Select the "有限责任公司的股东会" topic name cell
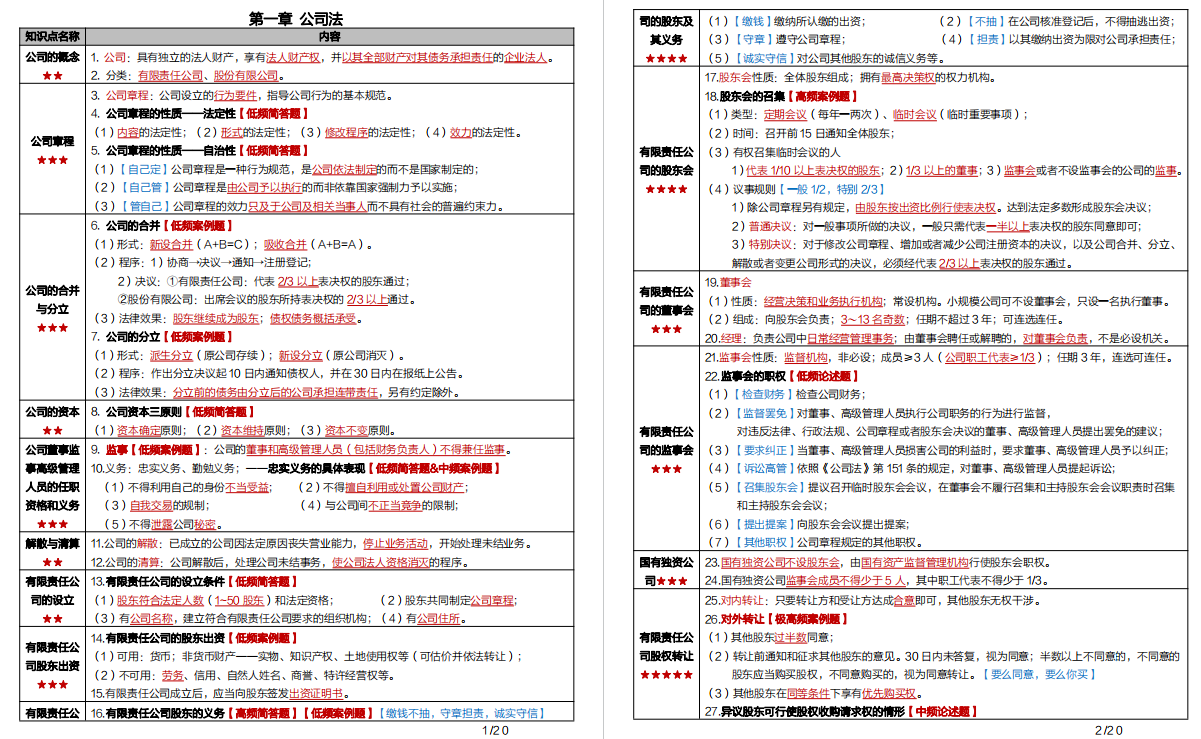Viewport: 1201px width, 739px height. click(666, 169)
